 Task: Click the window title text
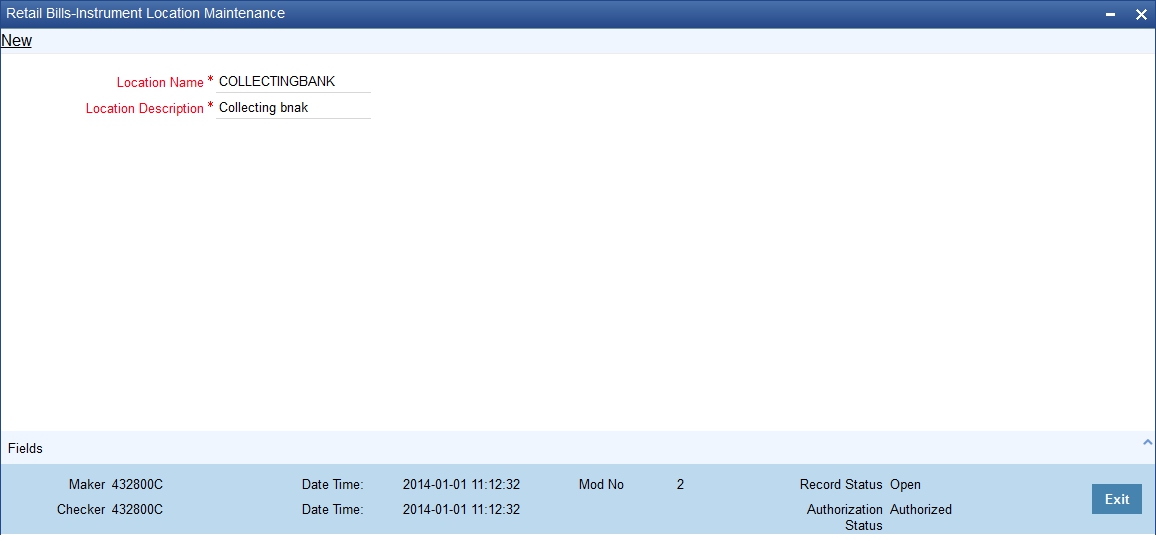pos(145,13)
